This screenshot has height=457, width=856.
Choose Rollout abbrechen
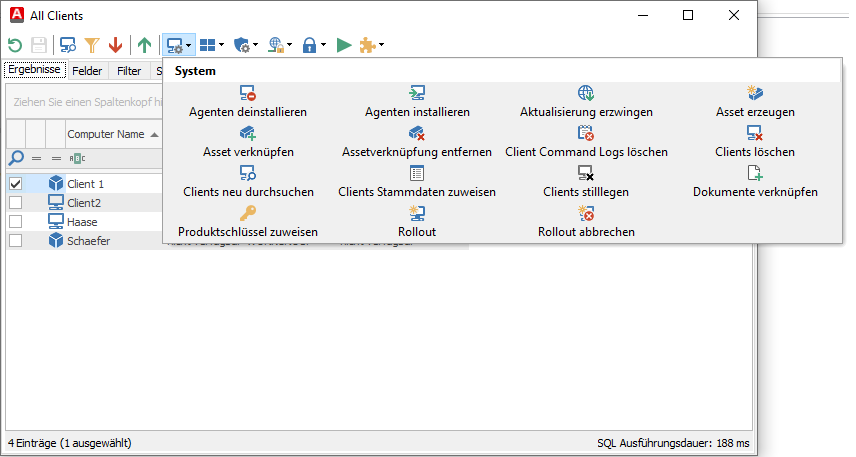coord(586,222)
